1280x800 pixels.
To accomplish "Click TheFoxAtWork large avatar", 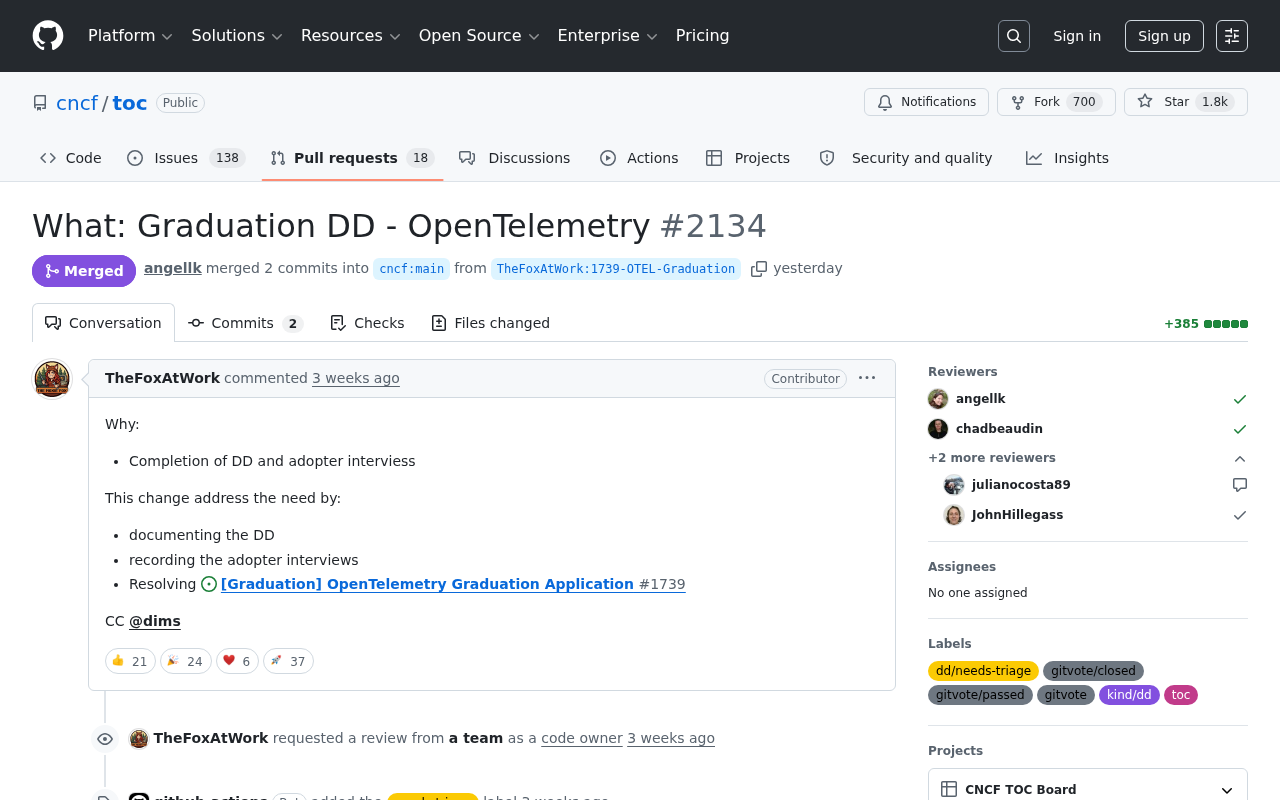I will pyautogui.click(x=52, y=379).
